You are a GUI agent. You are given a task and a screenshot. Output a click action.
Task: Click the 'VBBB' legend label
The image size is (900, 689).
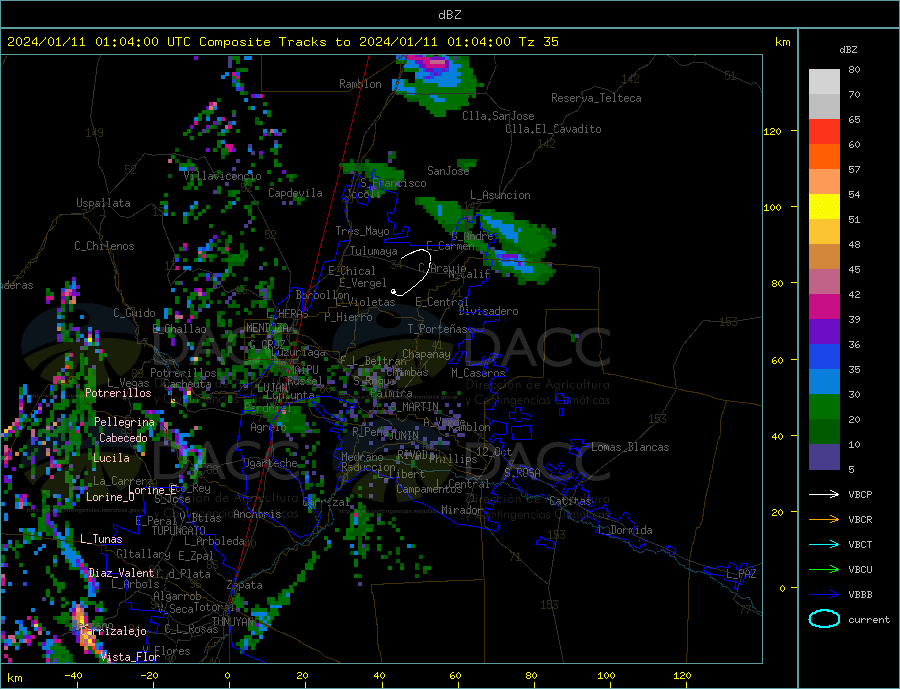point(860,594)
